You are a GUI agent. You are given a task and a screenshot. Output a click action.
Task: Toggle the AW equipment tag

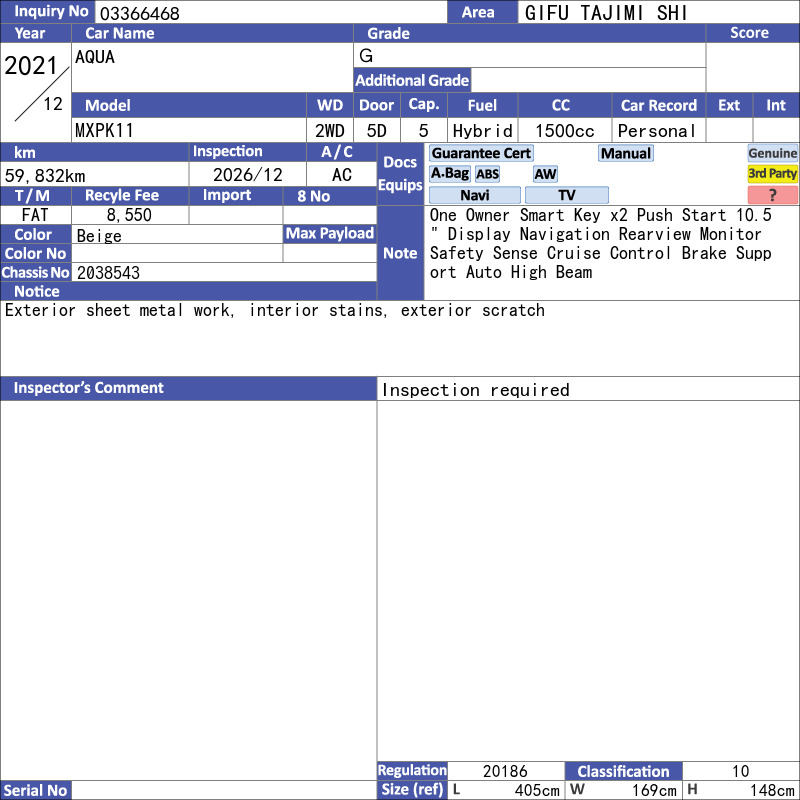coord(545,174)
